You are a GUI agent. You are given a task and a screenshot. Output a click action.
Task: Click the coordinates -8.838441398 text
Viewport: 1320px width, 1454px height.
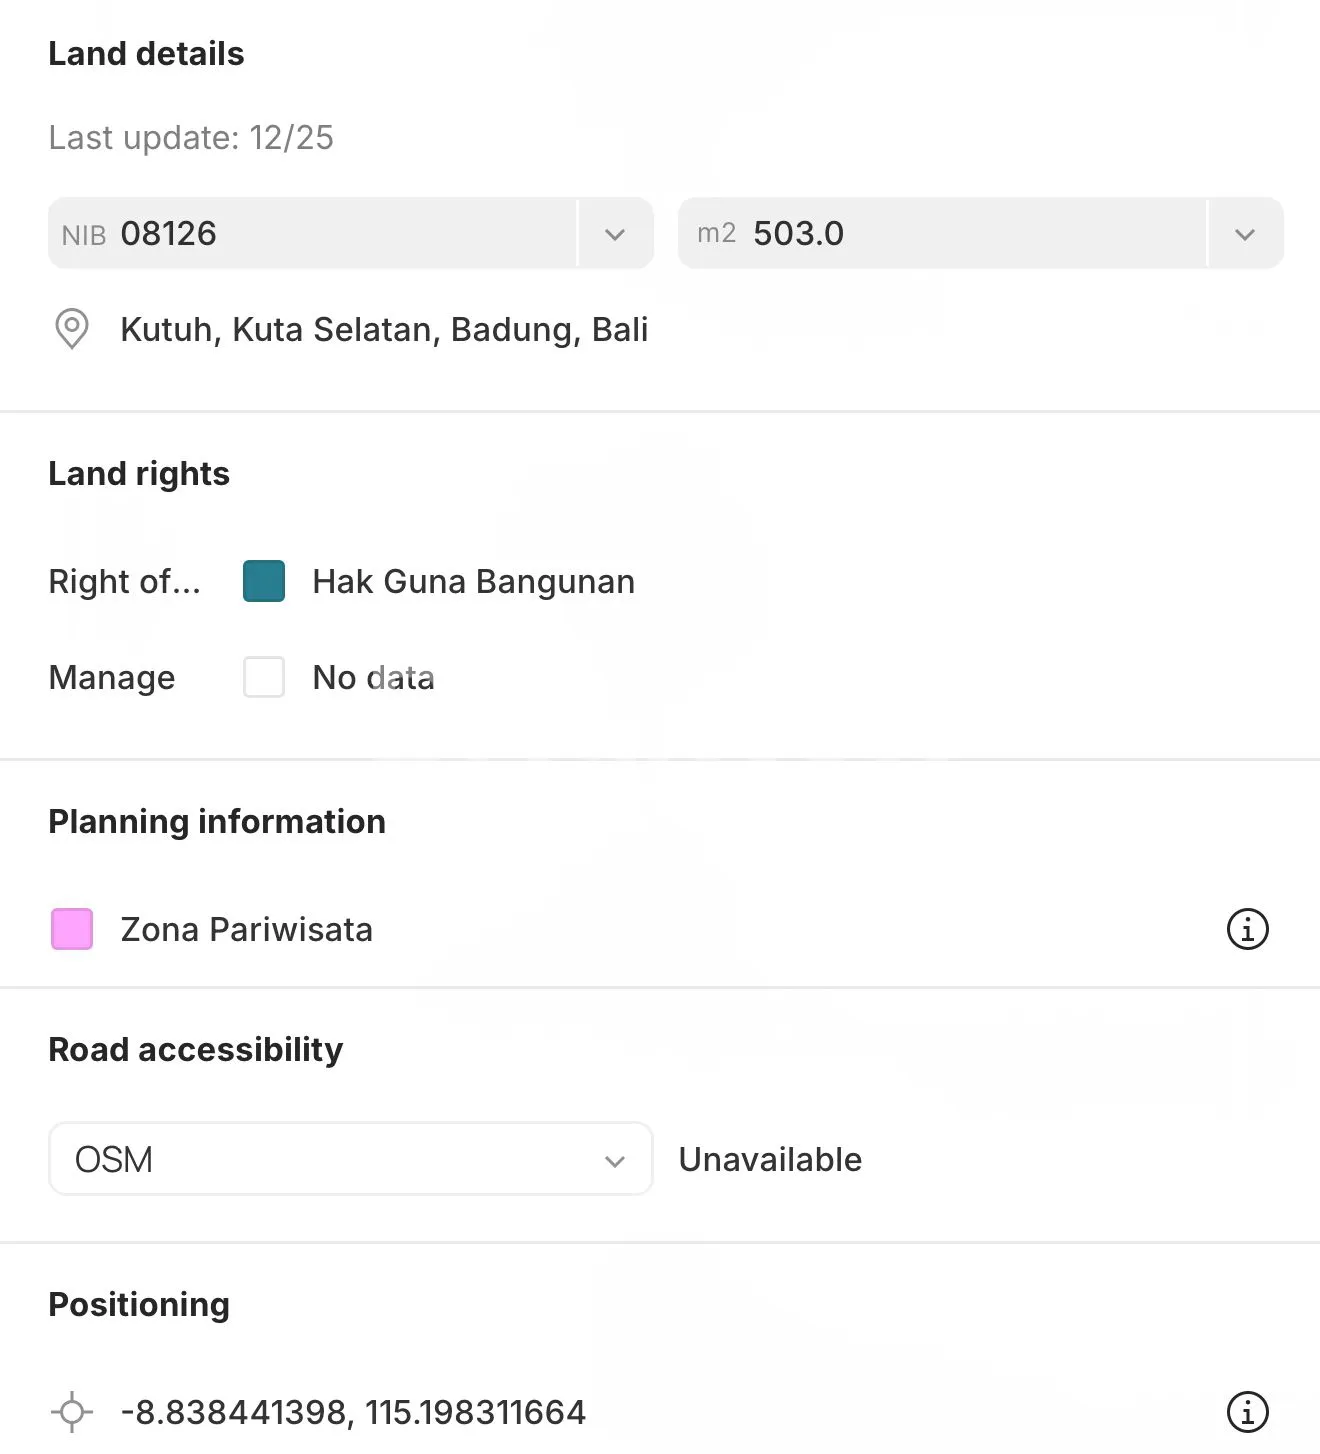pyautogui.click(x=352, y=1412)
